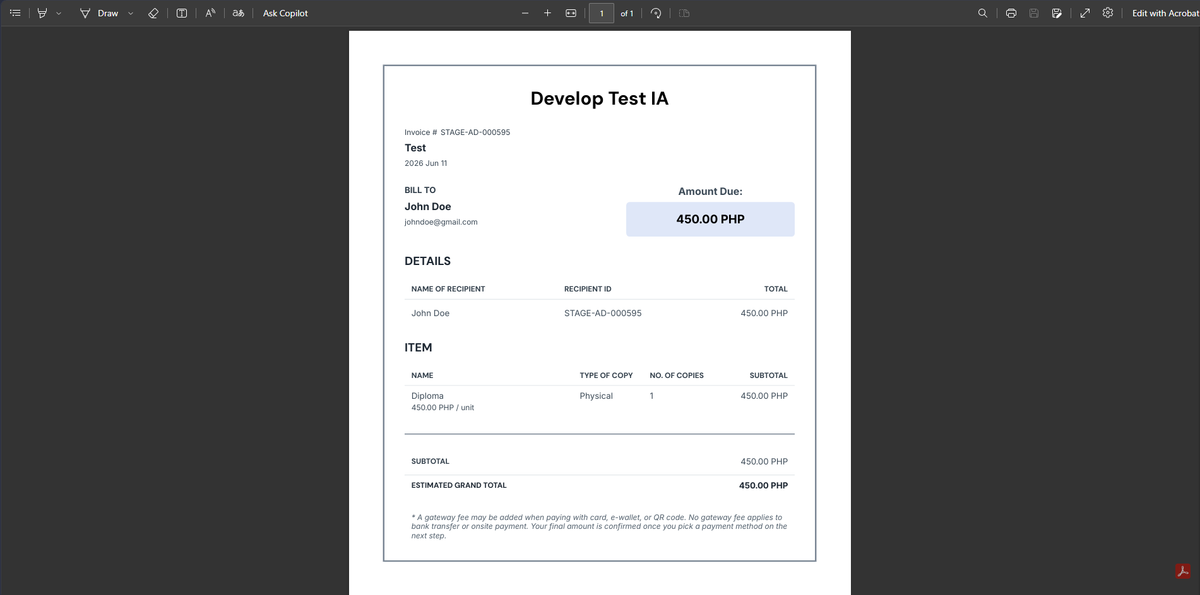The height and width of the screenshot is (595, 1200).
Task: Select the Erase tool
Action: tap(153, 13)
